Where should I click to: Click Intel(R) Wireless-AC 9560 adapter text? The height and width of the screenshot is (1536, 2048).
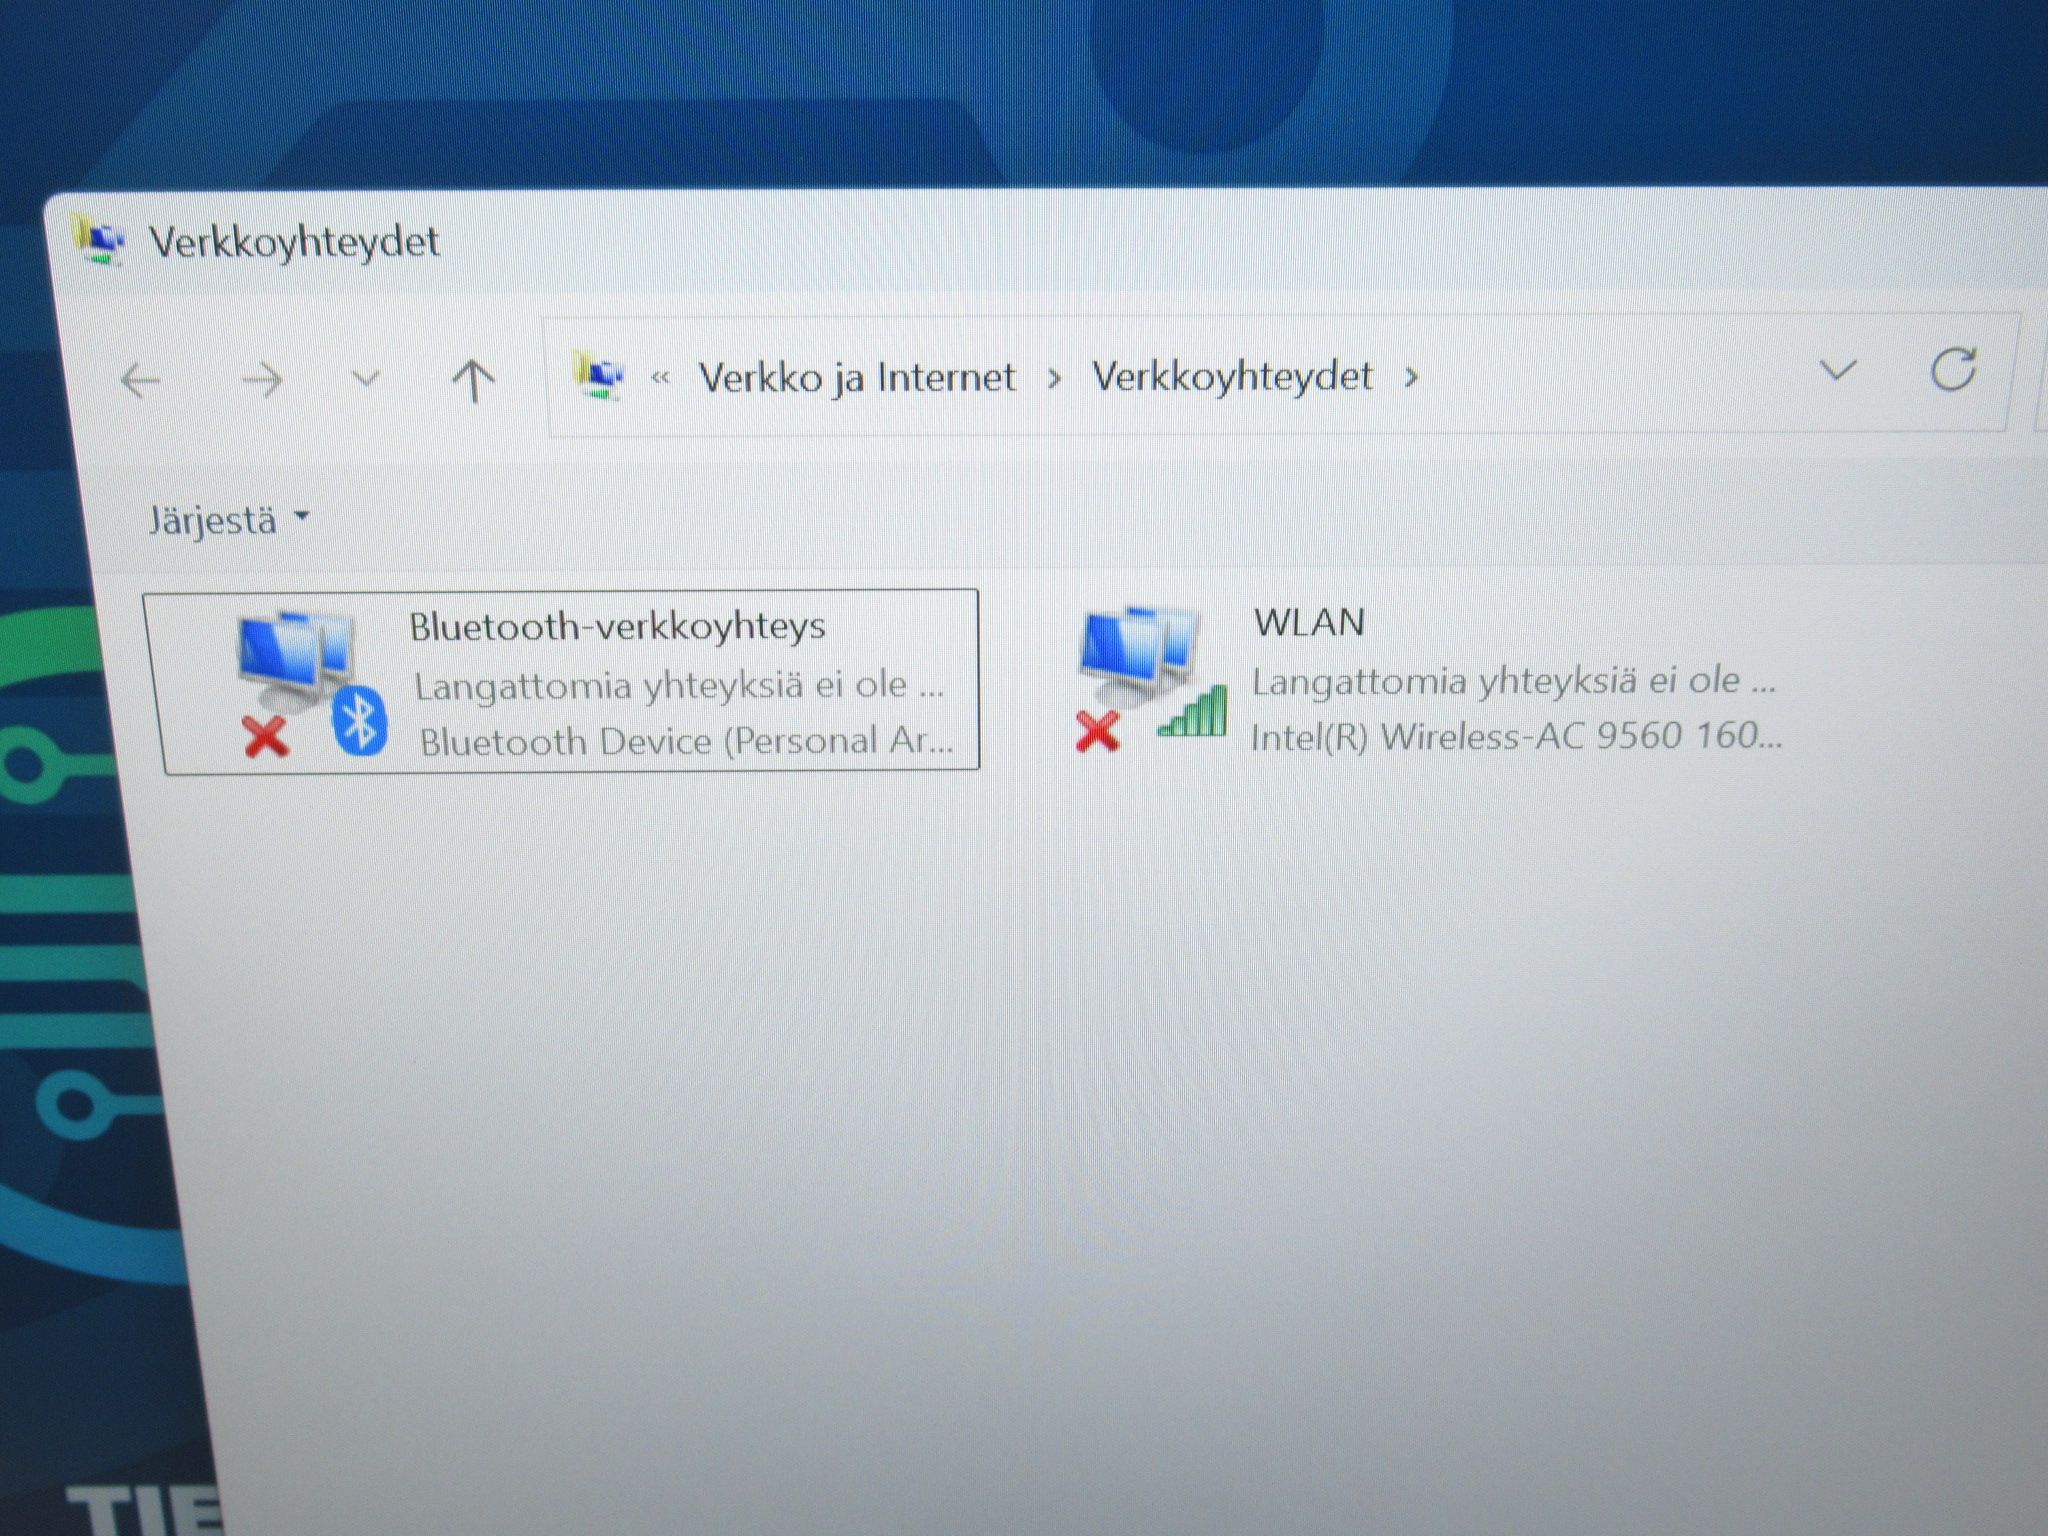(1516, 737)
